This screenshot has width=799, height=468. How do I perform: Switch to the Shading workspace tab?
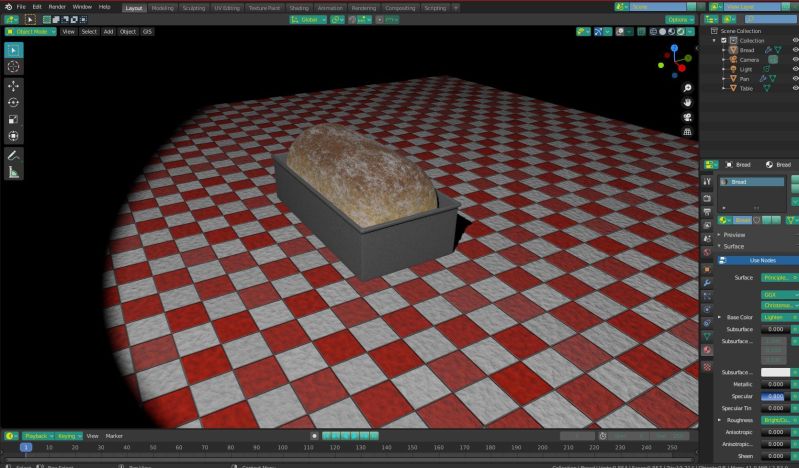point(299,8)
